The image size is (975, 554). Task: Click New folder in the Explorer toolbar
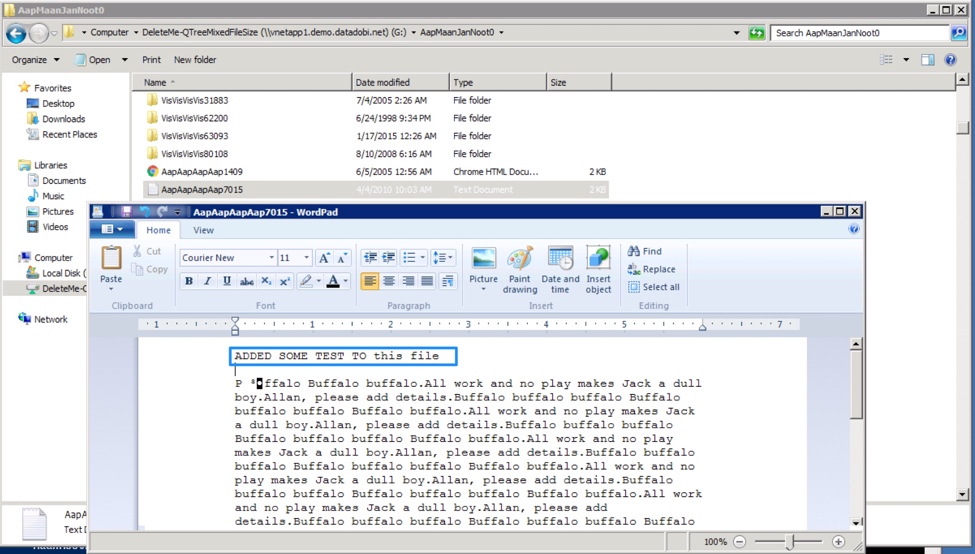pyautogui.click(x=195, y=60)
